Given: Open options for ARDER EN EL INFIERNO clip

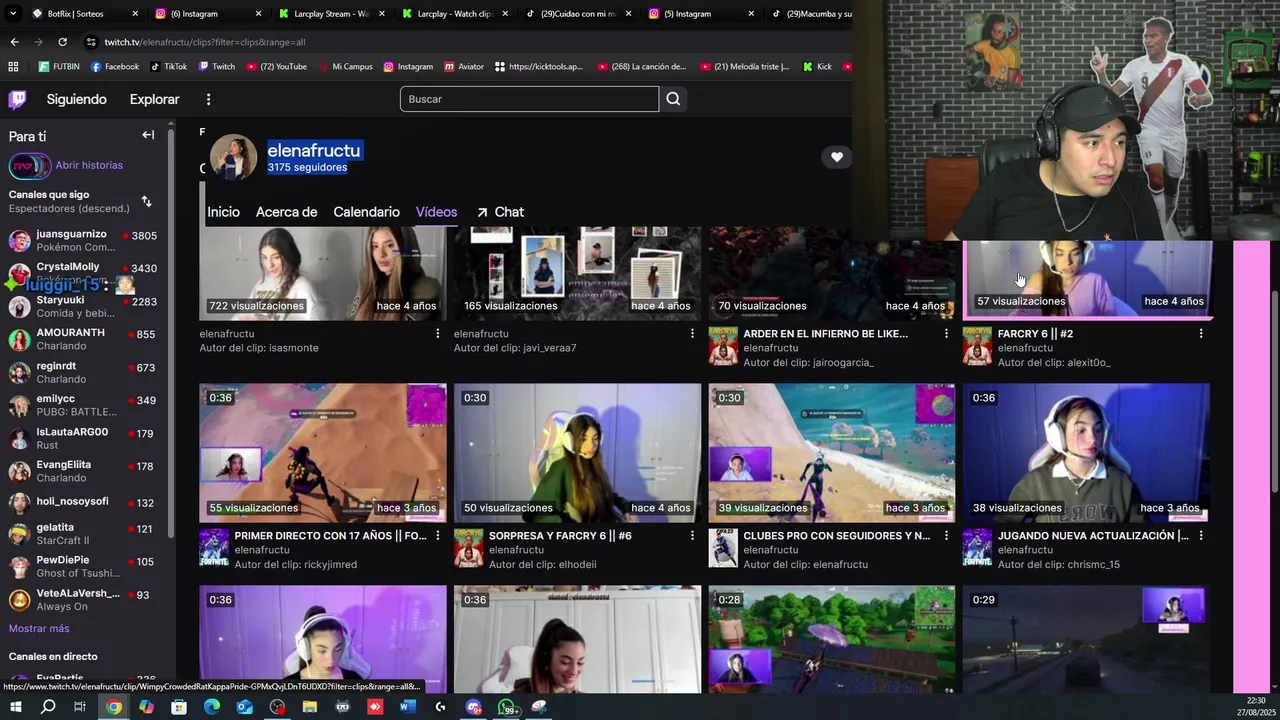Looking at the screenshot, I should pyautogui.click(x=946, y=334).
